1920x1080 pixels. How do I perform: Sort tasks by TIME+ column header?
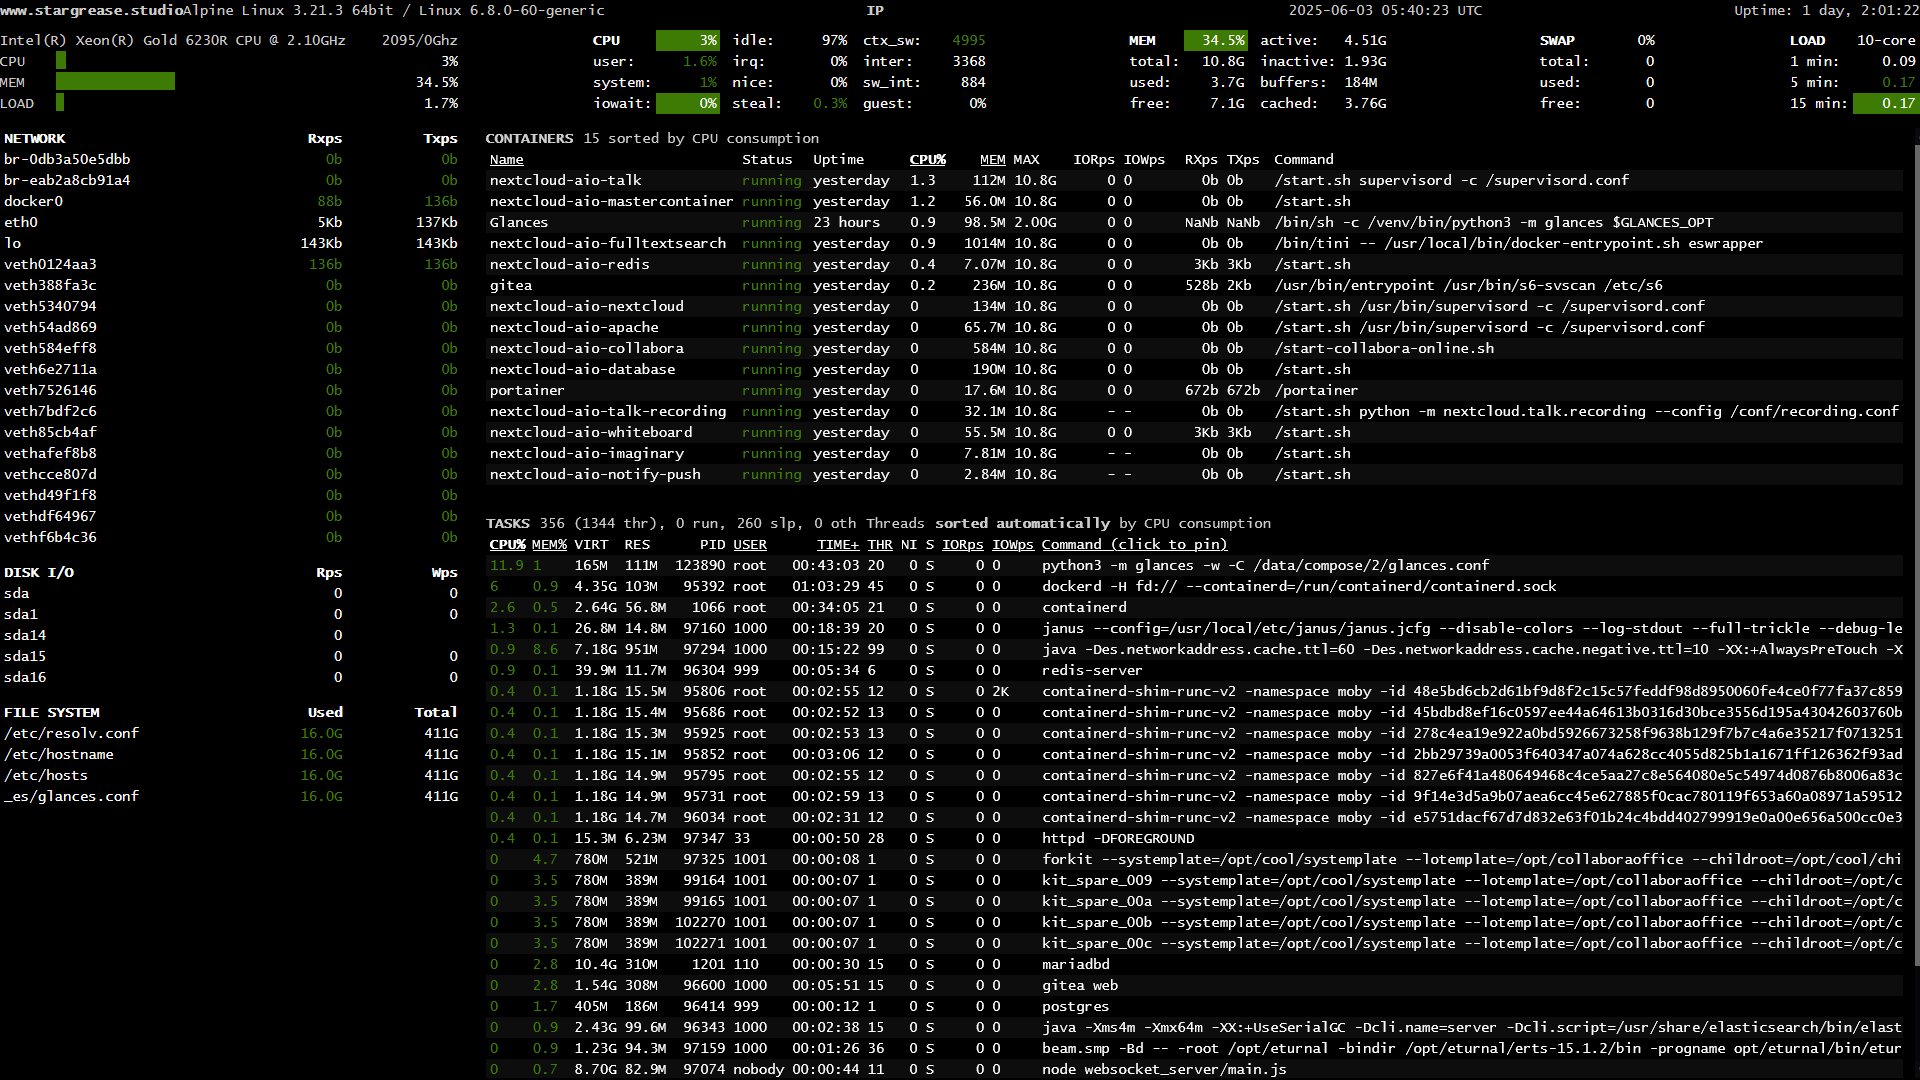[838, 545]
